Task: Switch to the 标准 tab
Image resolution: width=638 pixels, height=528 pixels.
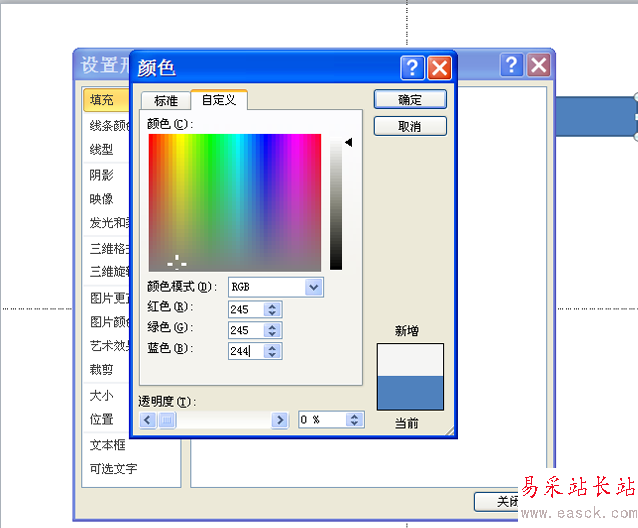Action: [166, 100]
